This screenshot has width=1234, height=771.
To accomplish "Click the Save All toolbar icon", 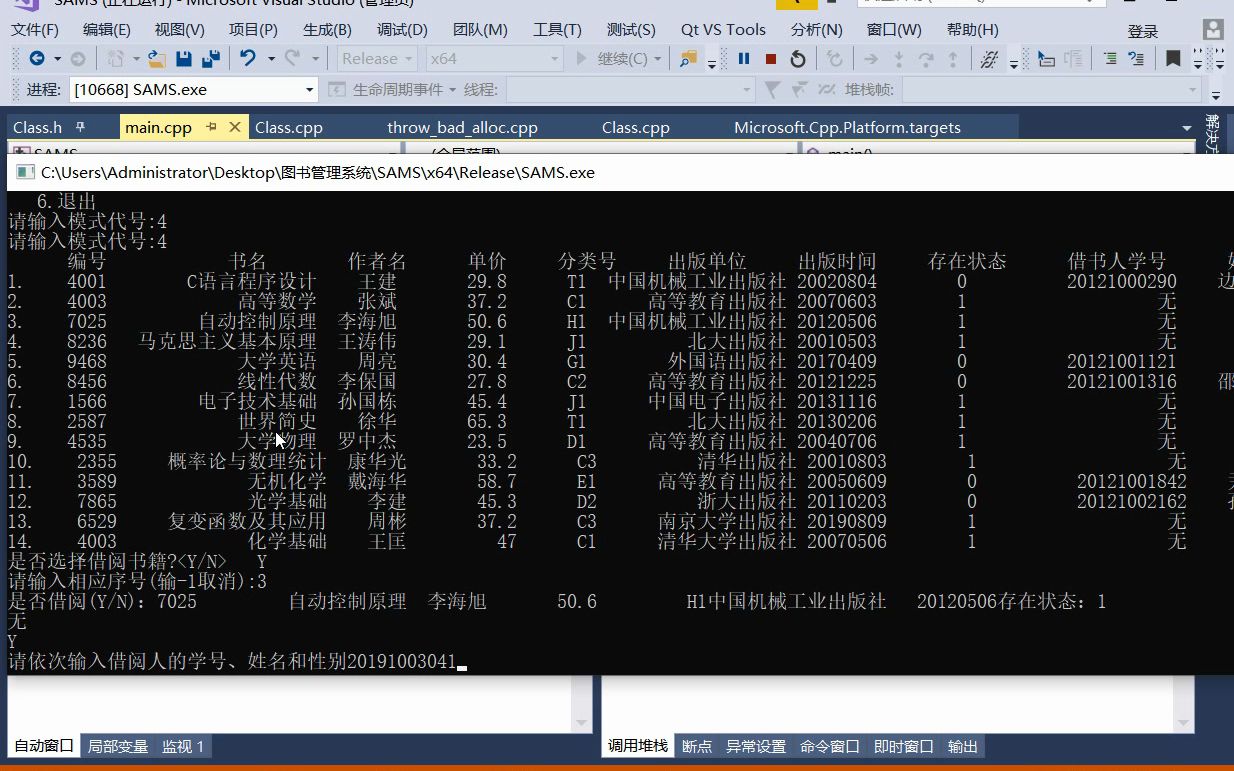I will click(211, 59).
